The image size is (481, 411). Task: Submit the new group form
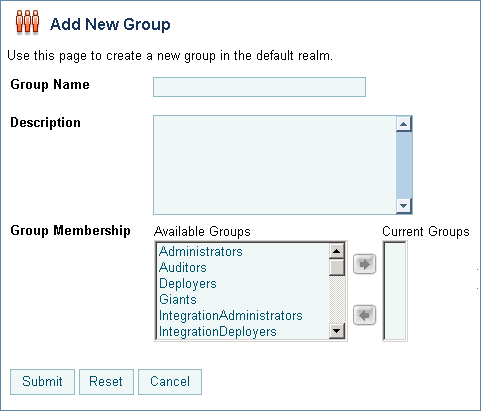42,382
